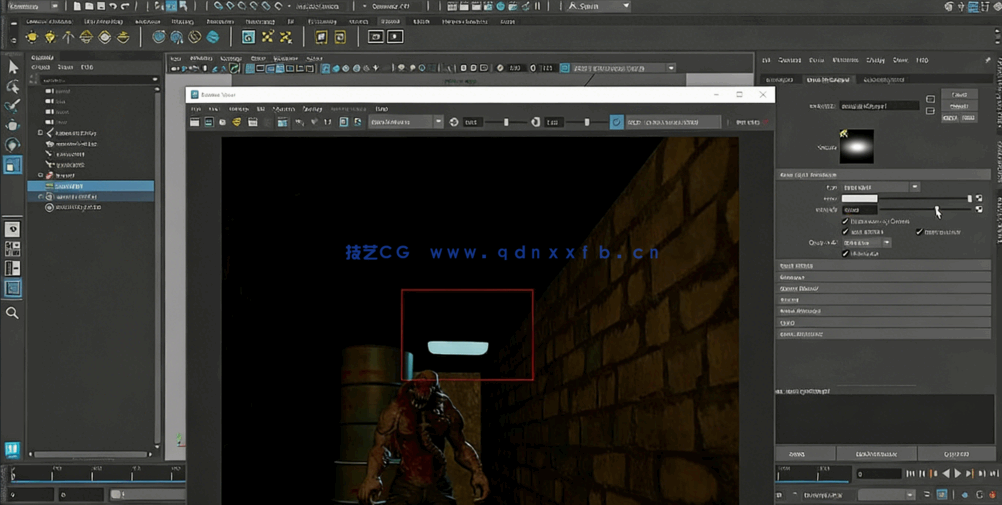Open the Decay Rate dropdown
The image size is (1002, 505).
click(x=886, y=243)
